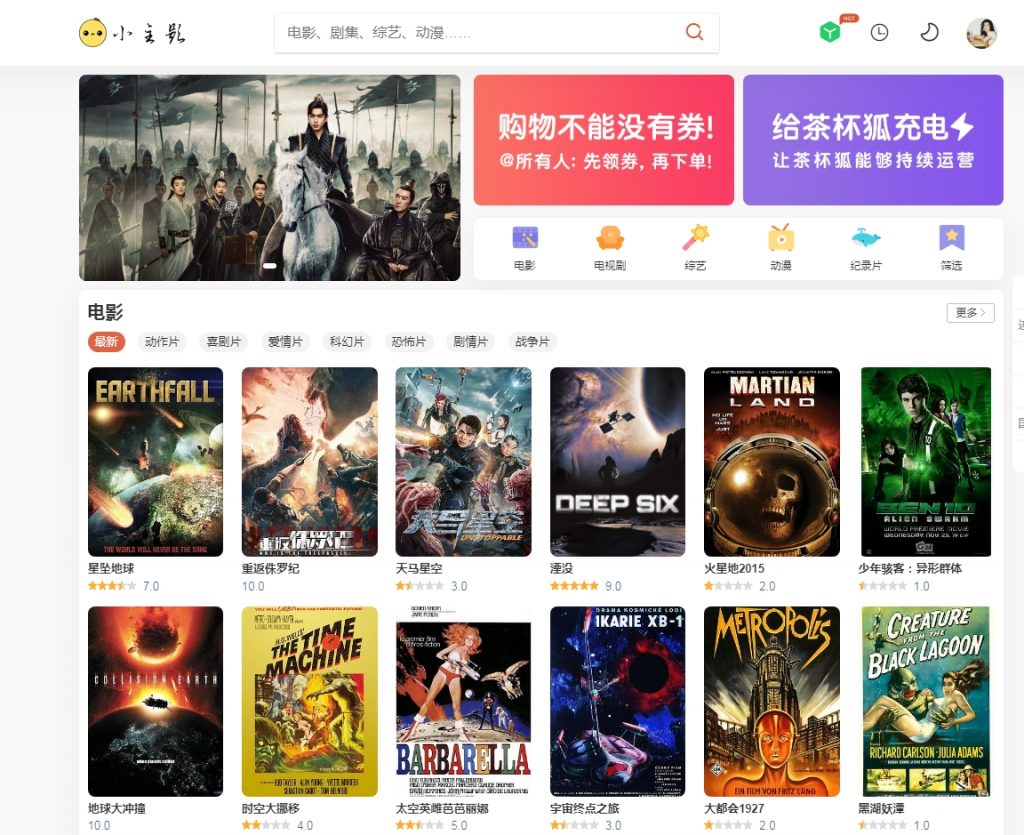Click the 地球大冲撞 title link

click(117, 808)
